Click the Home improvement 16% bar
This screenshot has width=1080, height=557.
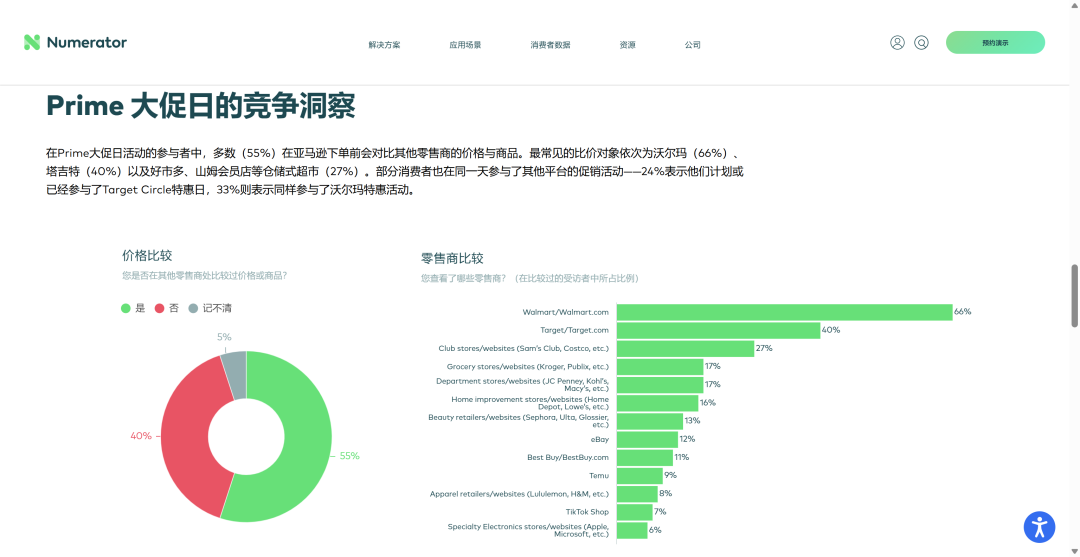click(x=658, y=403)
